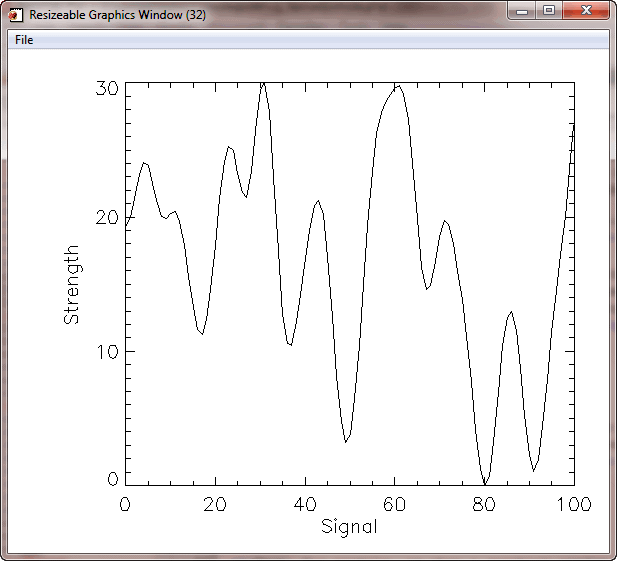Click the x-axis tick label 20
This screenshot has height=561, width=617.
[x=215, y=504]
